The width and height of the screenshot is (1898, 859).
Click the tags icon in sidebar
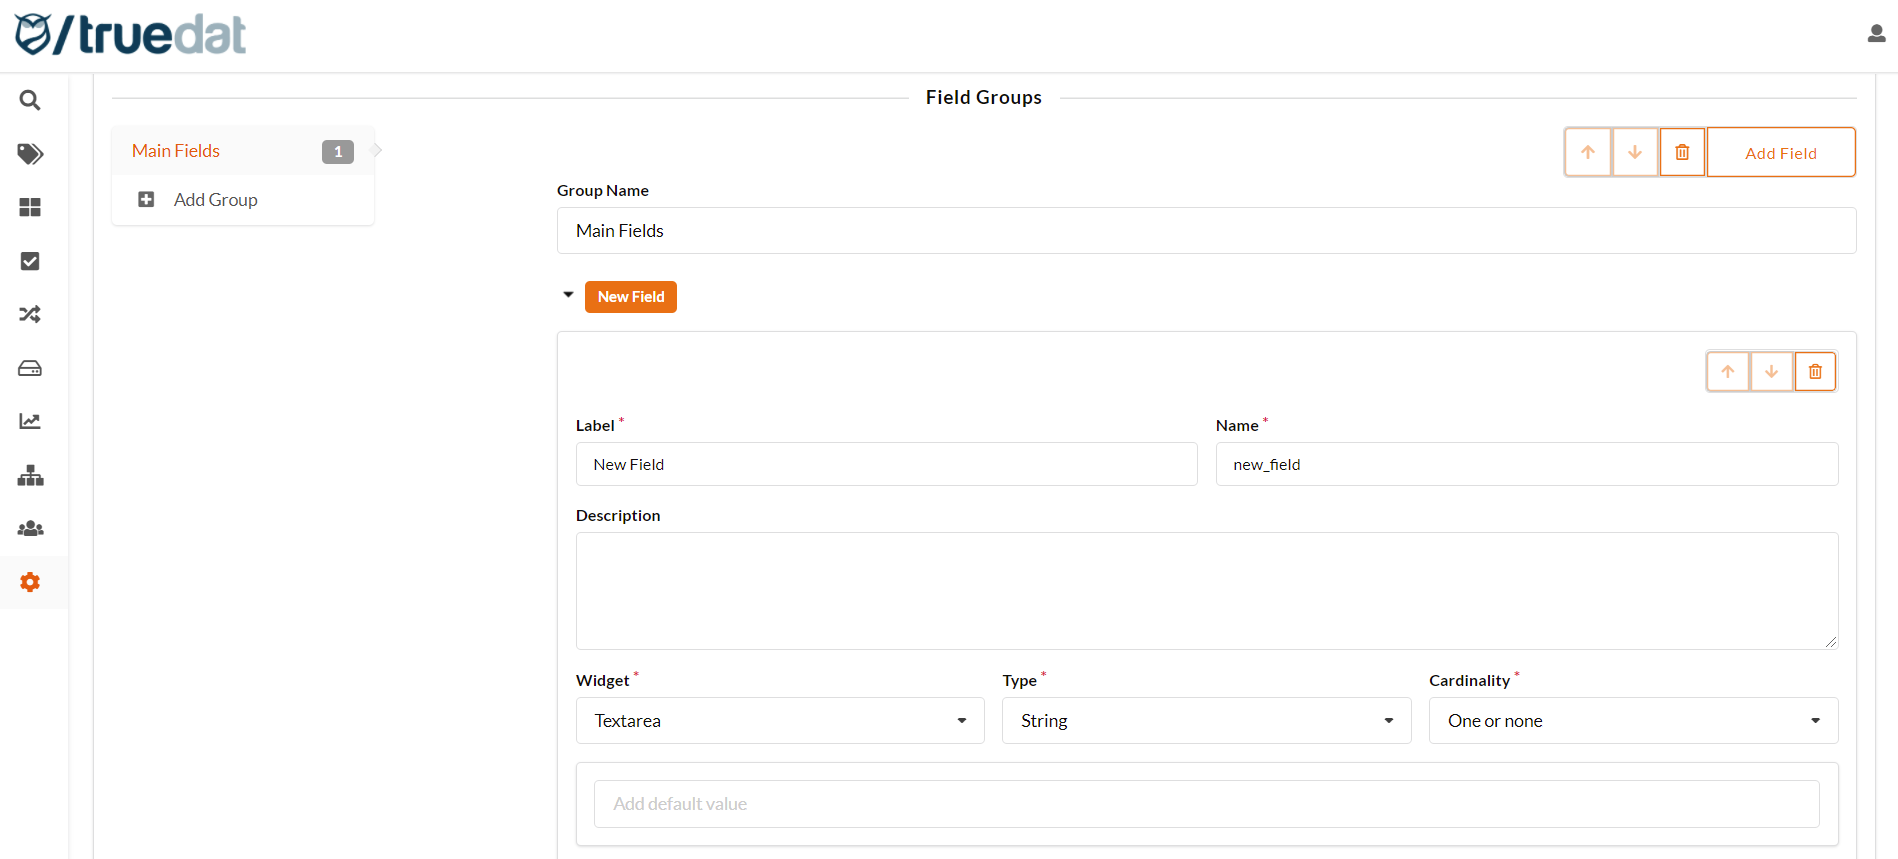coord(30,154)
